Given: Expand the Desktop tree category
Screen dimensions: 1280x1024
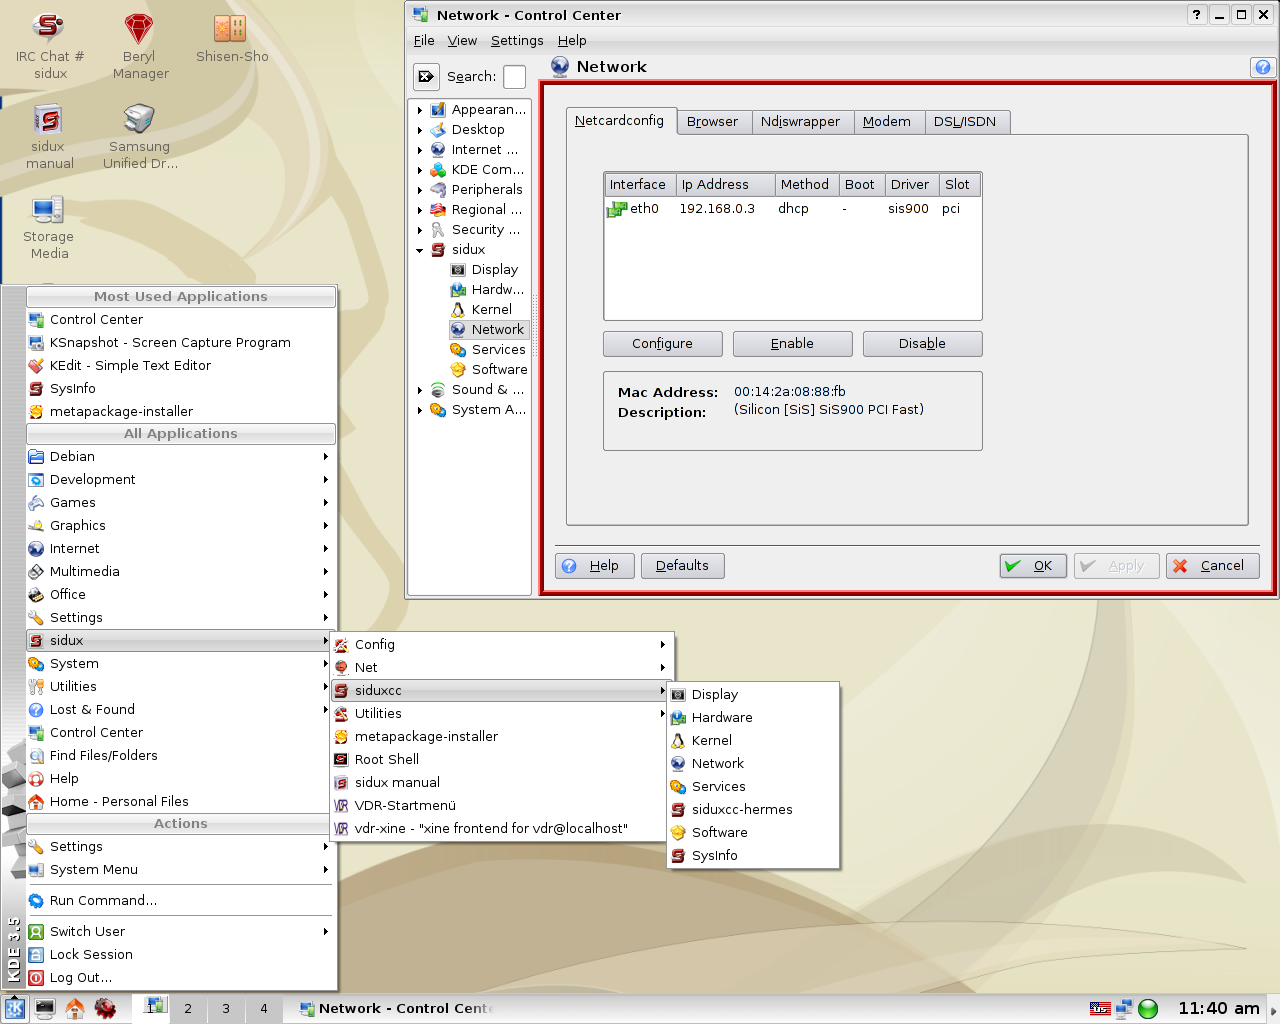Looking at the screenshot, I should (x=420, y=130).
